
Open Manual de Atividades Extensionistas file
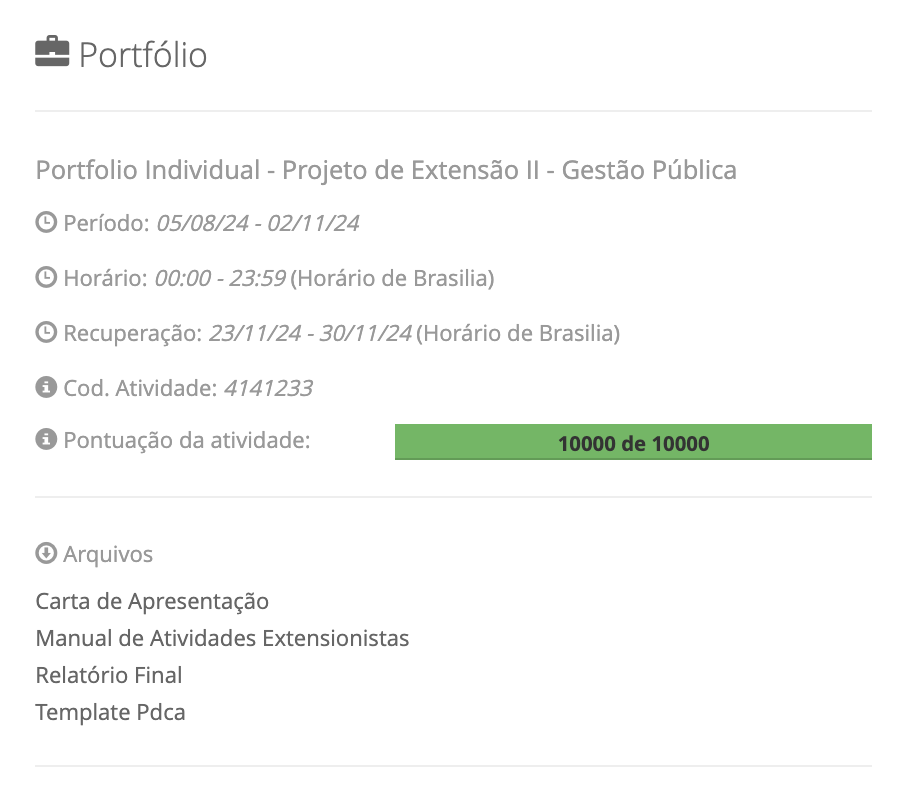tap(222, 638)
